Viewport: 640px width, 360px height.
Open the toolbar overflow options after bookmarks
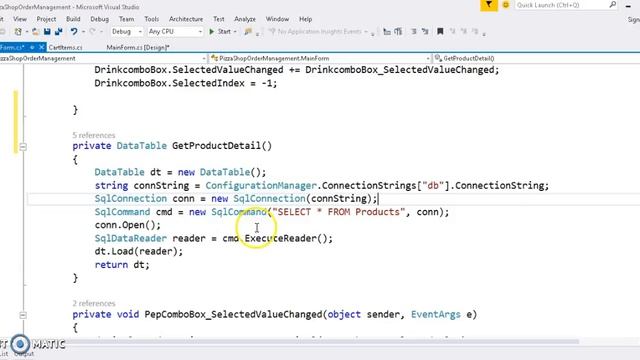[x=484, y=33]
